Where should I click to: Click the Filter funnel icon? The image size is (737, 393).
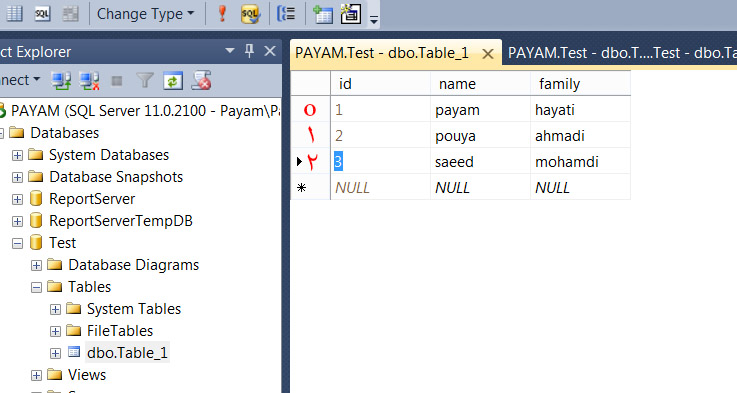[145, 81]
